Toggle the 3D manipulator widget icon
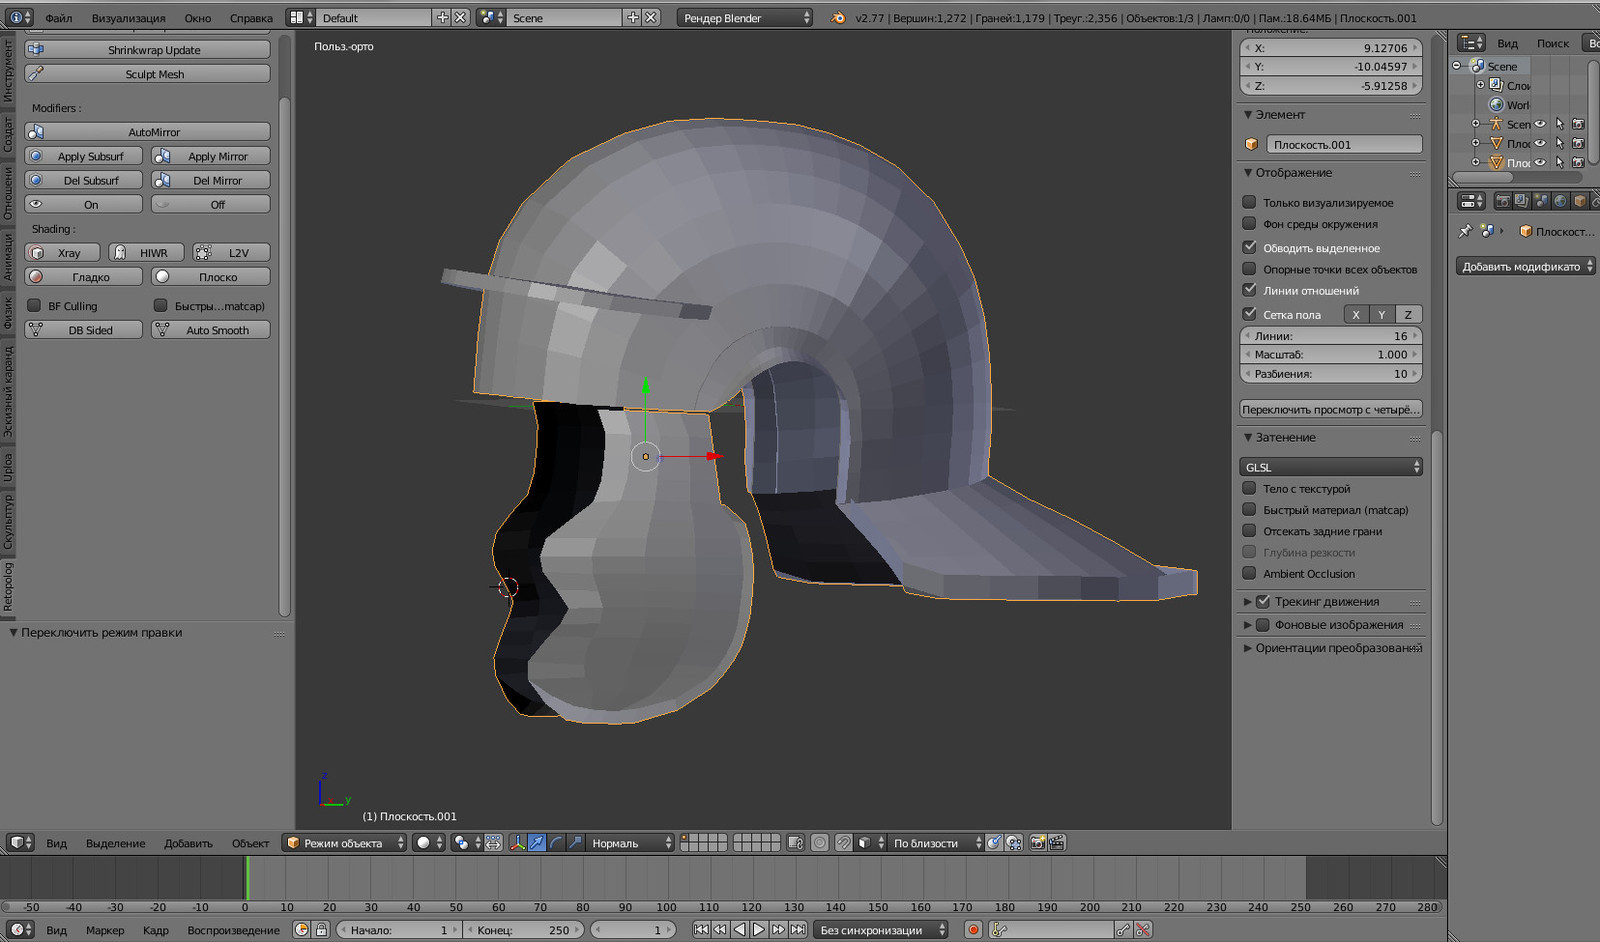This screenshot has width=1600, height=942. 518,843
